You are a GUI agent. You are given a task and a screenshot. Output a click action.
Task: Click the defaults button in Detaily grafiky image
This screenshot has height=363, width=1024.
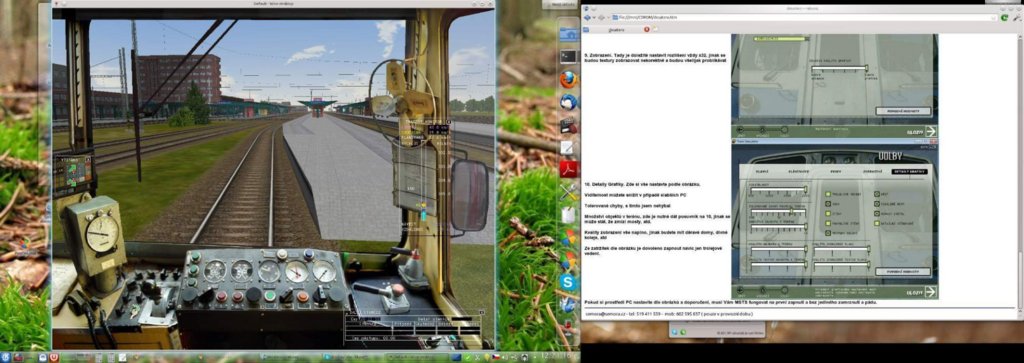point(903,272)
